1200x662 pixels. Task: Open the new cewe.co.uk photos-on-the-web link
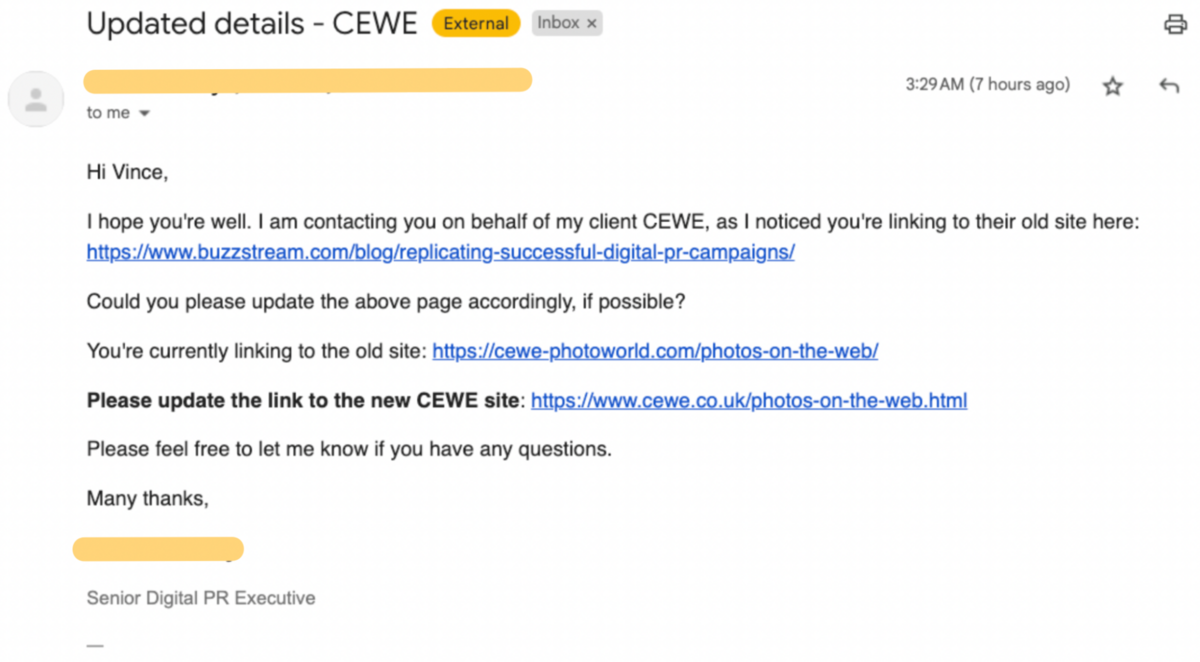[x=749, y=400]
